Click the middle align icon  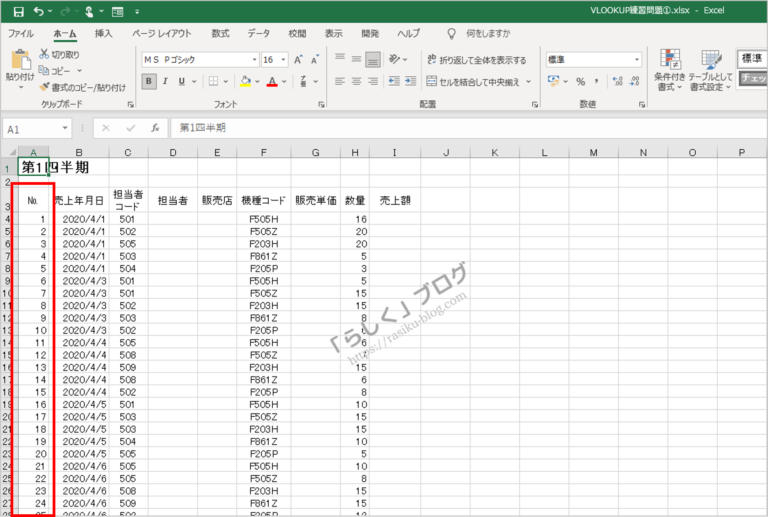coord(357,59)
